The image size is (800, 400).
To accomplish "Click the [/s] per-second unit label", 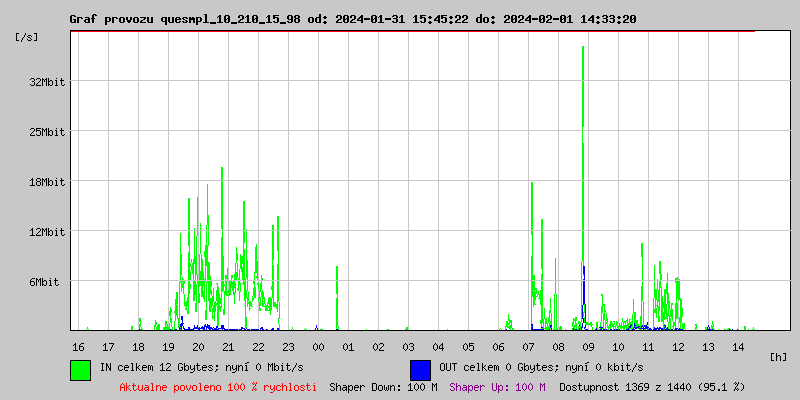I will [x=27, y=37].
